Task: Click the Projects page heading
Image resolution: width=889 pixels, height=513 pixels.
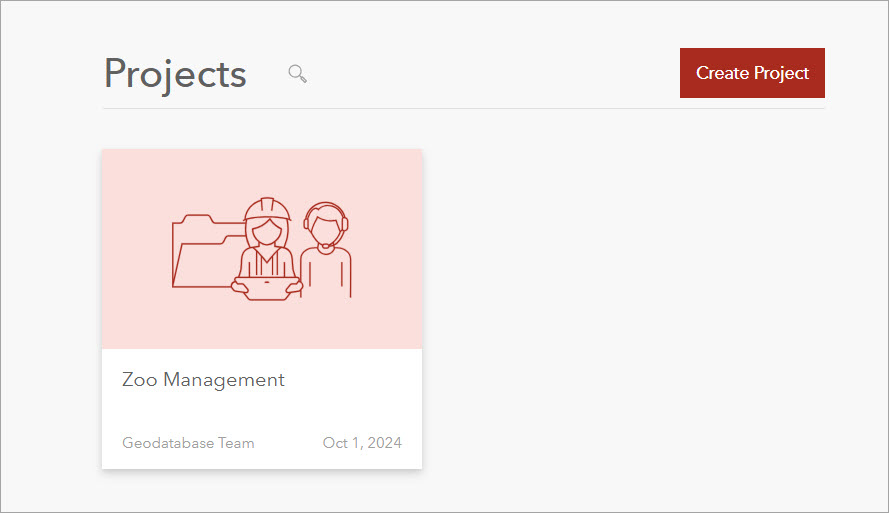Action: pos(175,74)
